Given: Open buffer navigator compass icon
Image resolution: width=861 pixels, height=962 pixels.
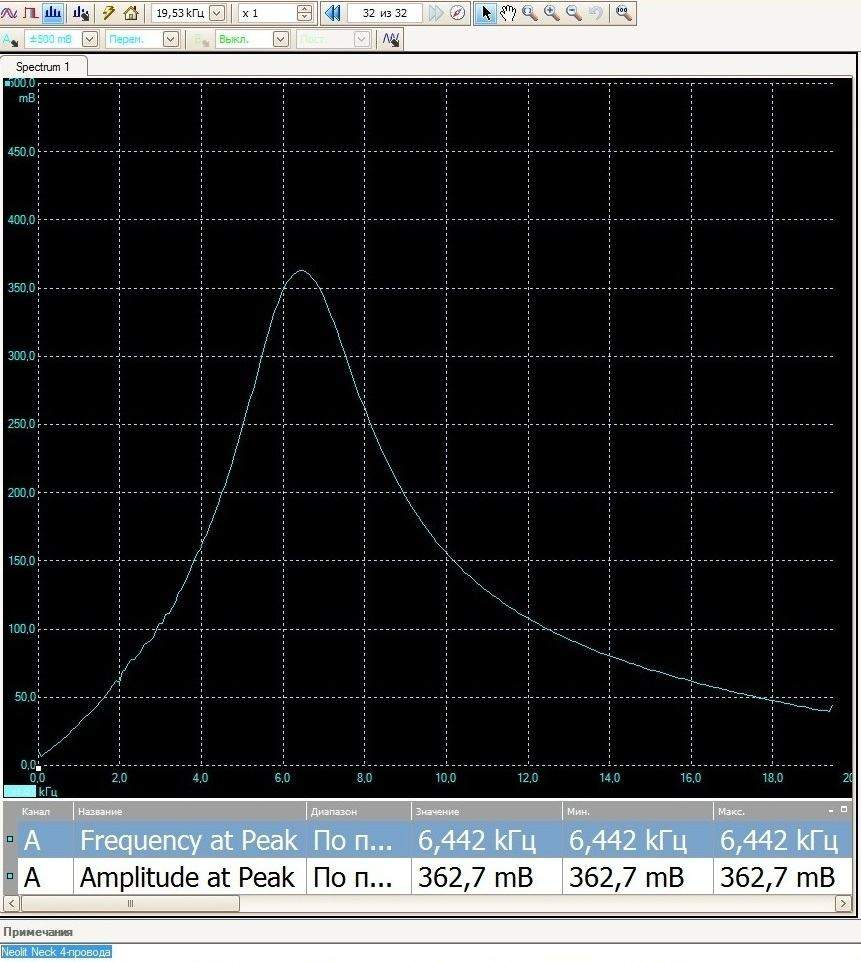Looking at the screenshot, I should click(x=457, y=13).
